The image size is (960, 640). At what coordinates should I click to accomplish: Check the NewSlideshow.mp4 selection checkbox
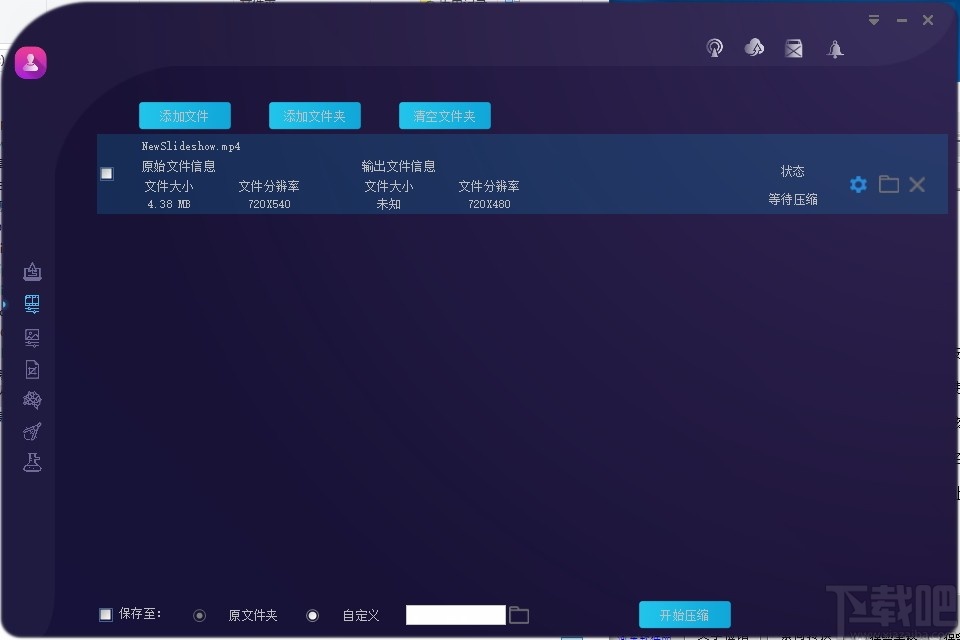click(106, 173)
